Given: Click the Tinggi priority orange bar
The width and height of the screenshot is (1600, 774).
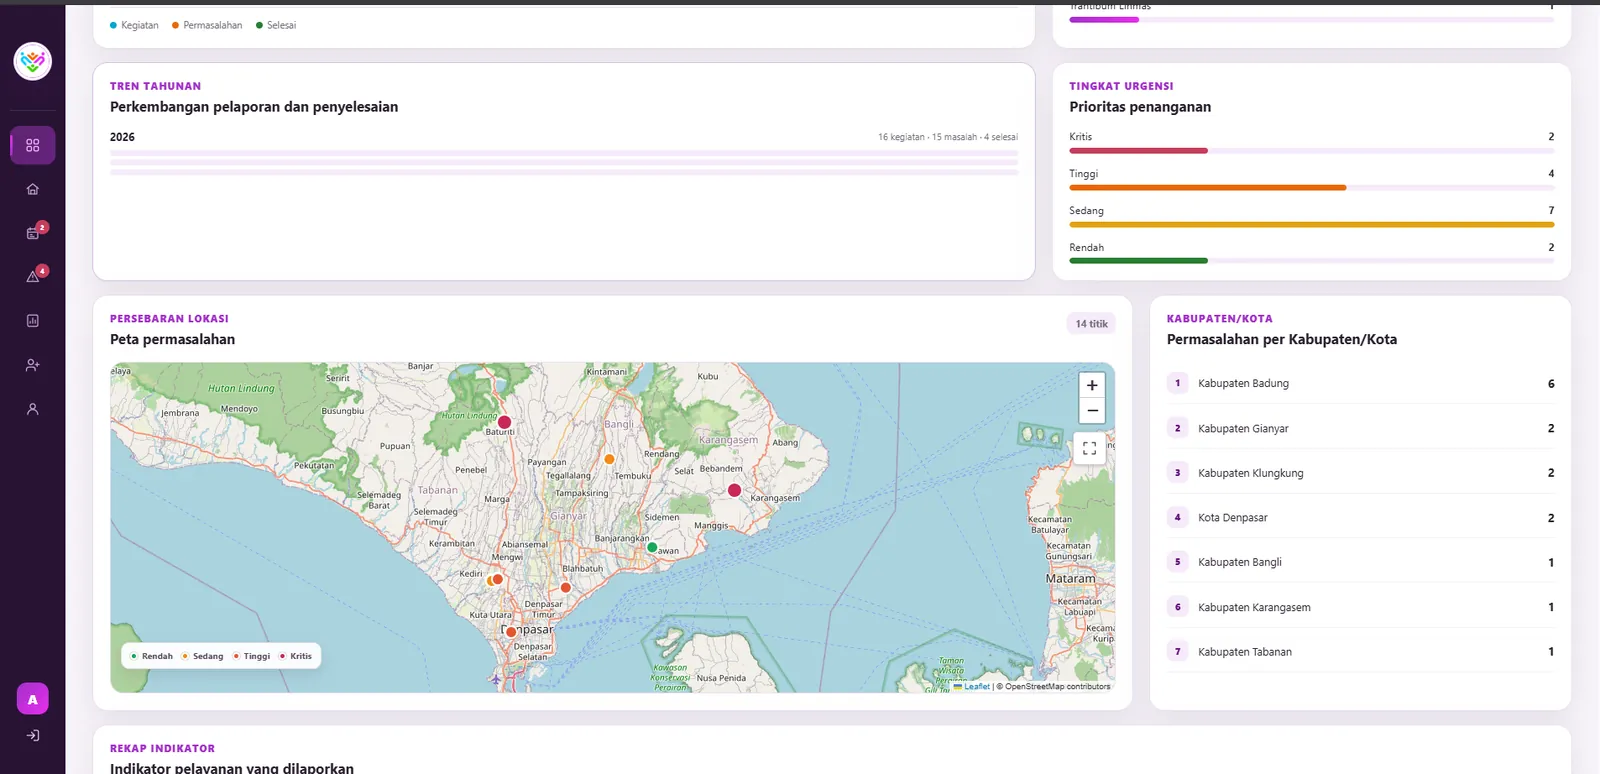Looking at the screenshot, I should [x=1207, y=188].
